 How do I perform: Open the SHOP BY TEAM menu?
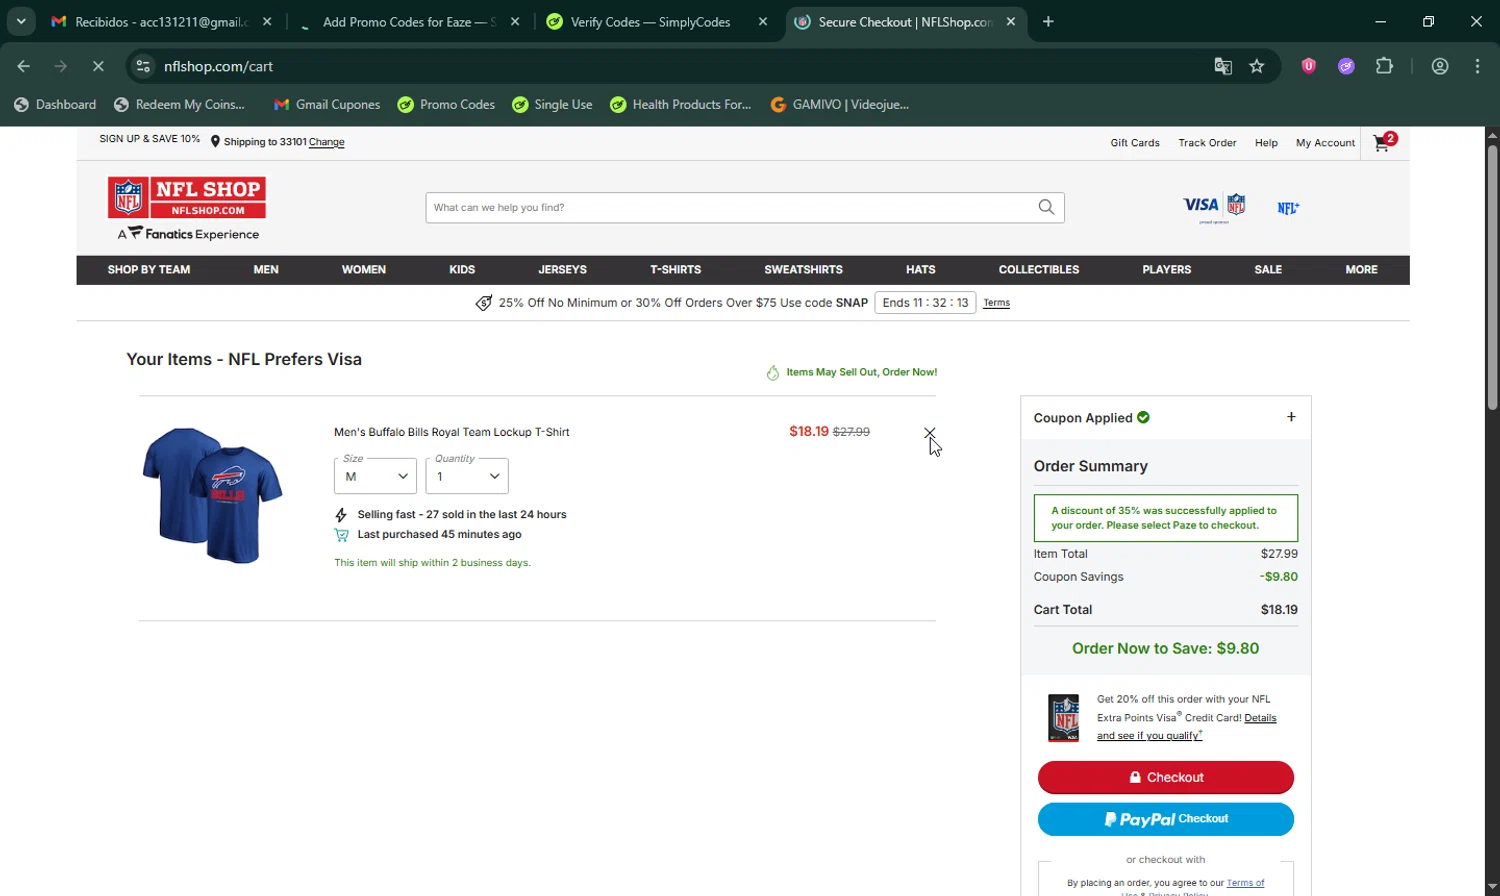149,270
